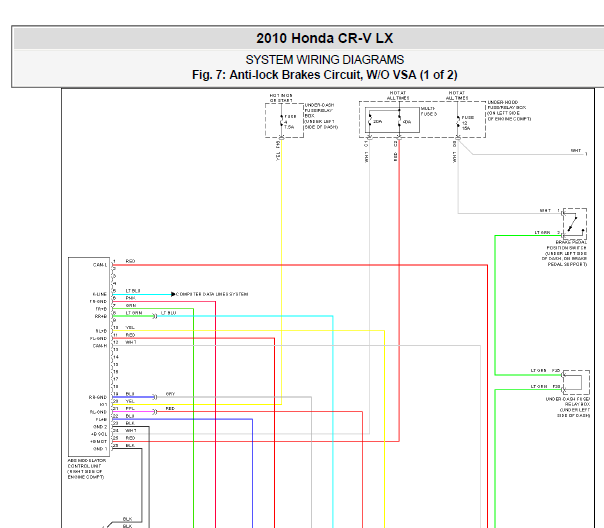Click 'GRN' wire label at pin 7
Viewport: 604px width, 528px height.
(131, 305)
